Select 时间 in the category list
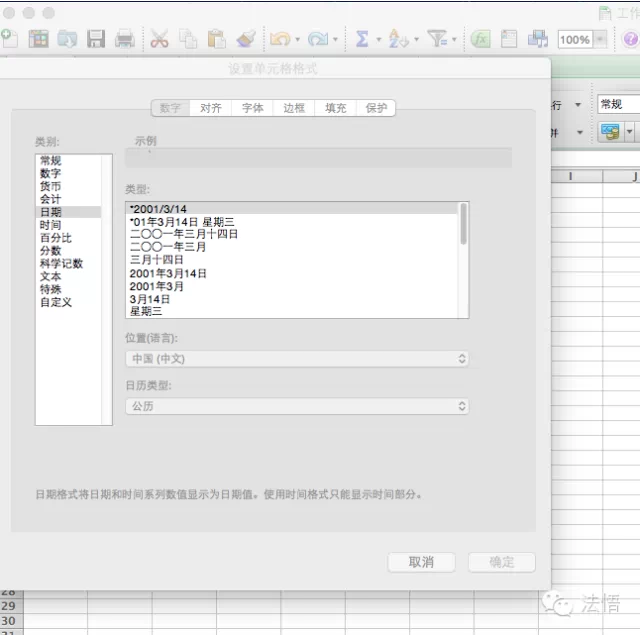Image resolution: width=640 pixels, height=635 pixels. [x=68, y=225]
